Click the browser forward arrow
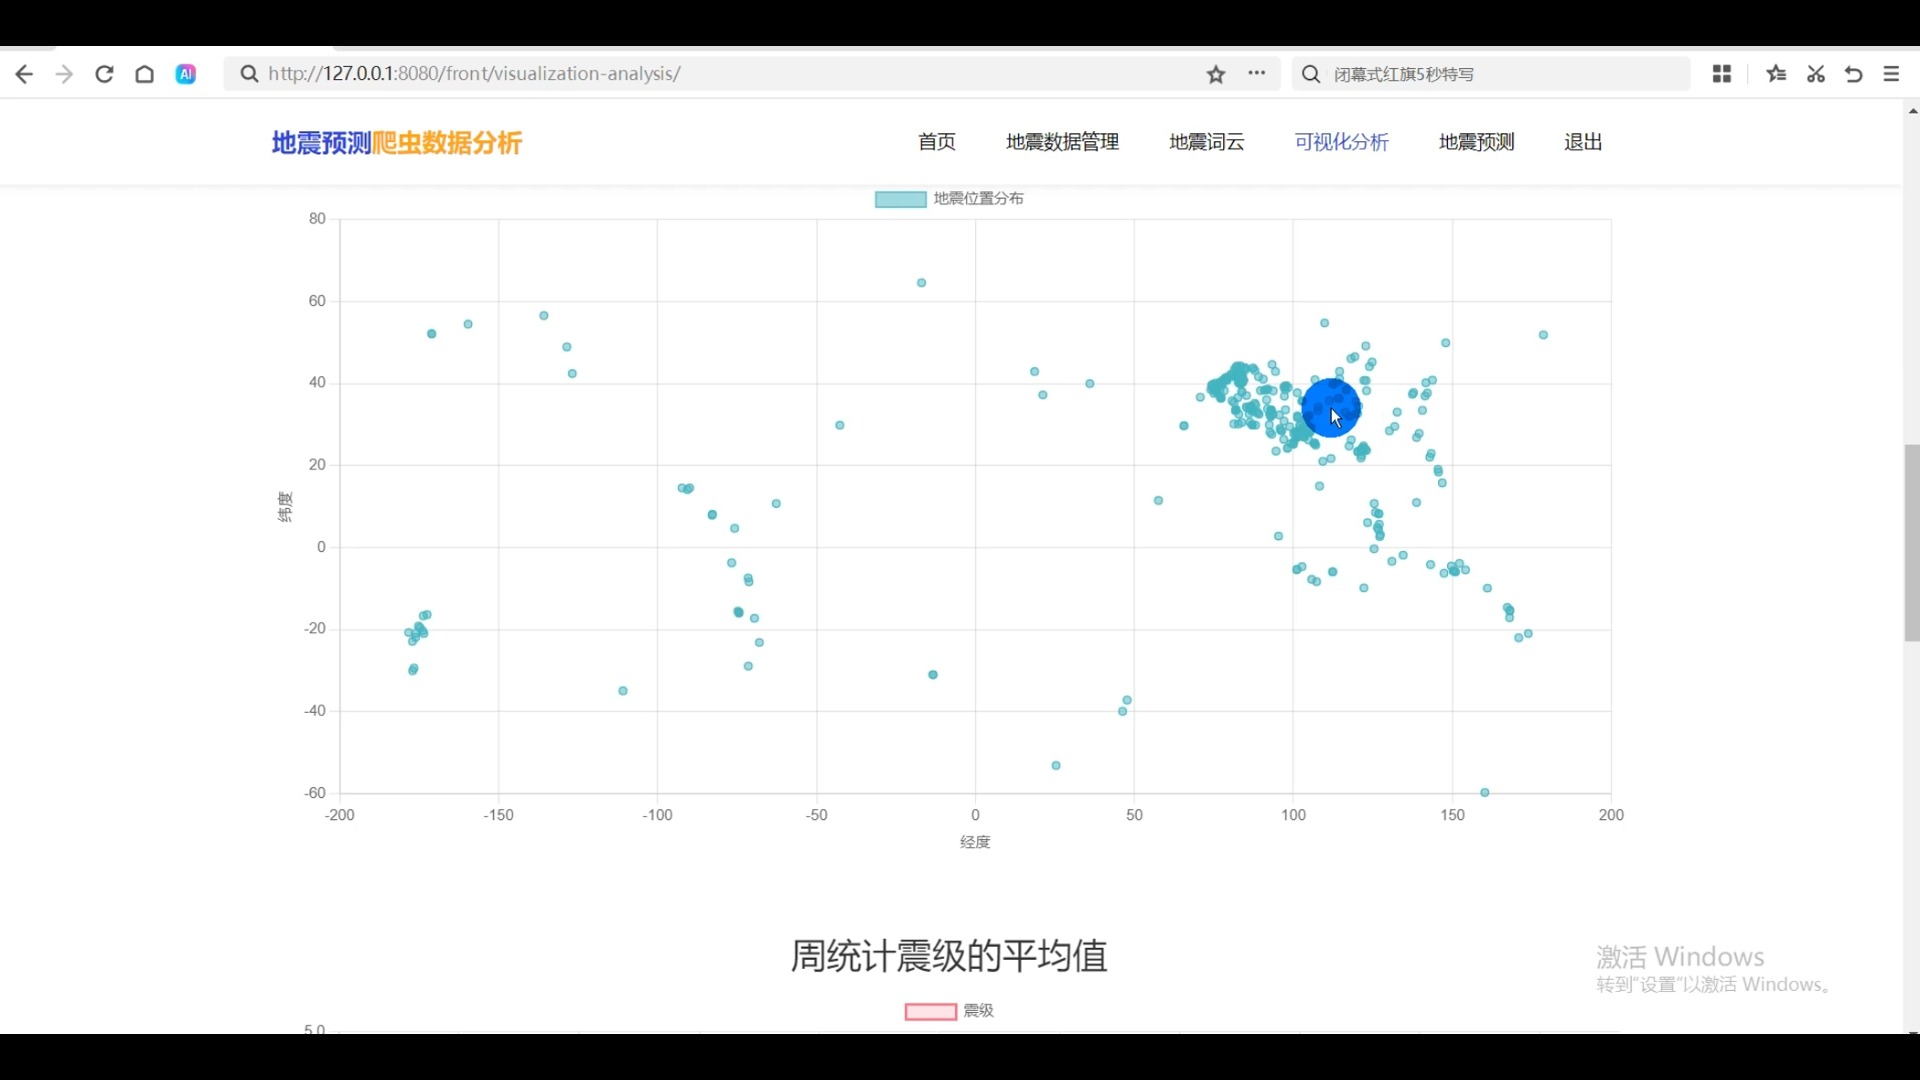The height and width of the screenshot is (1080, 1920). click(x=64, y=74)
